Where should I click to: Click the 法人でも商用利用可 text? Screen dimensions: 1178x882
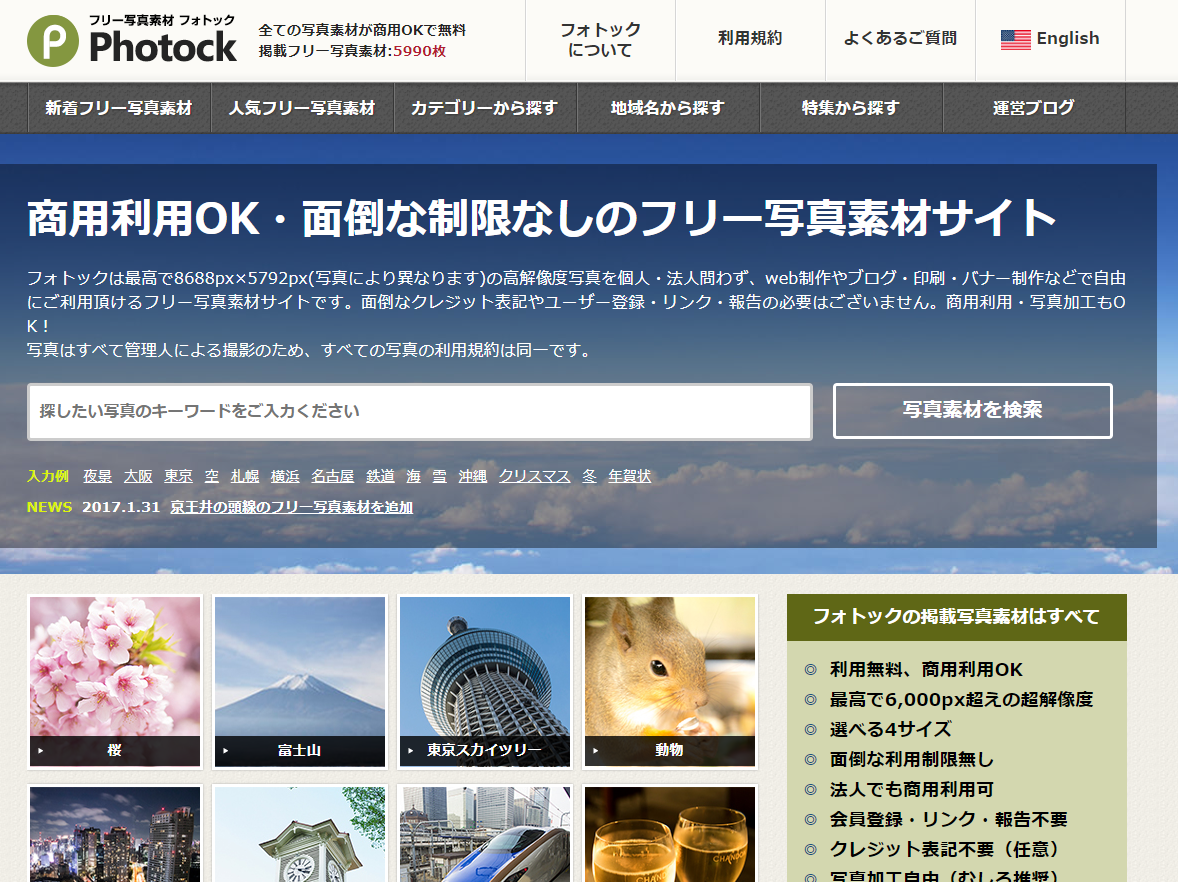click(911, 790)
